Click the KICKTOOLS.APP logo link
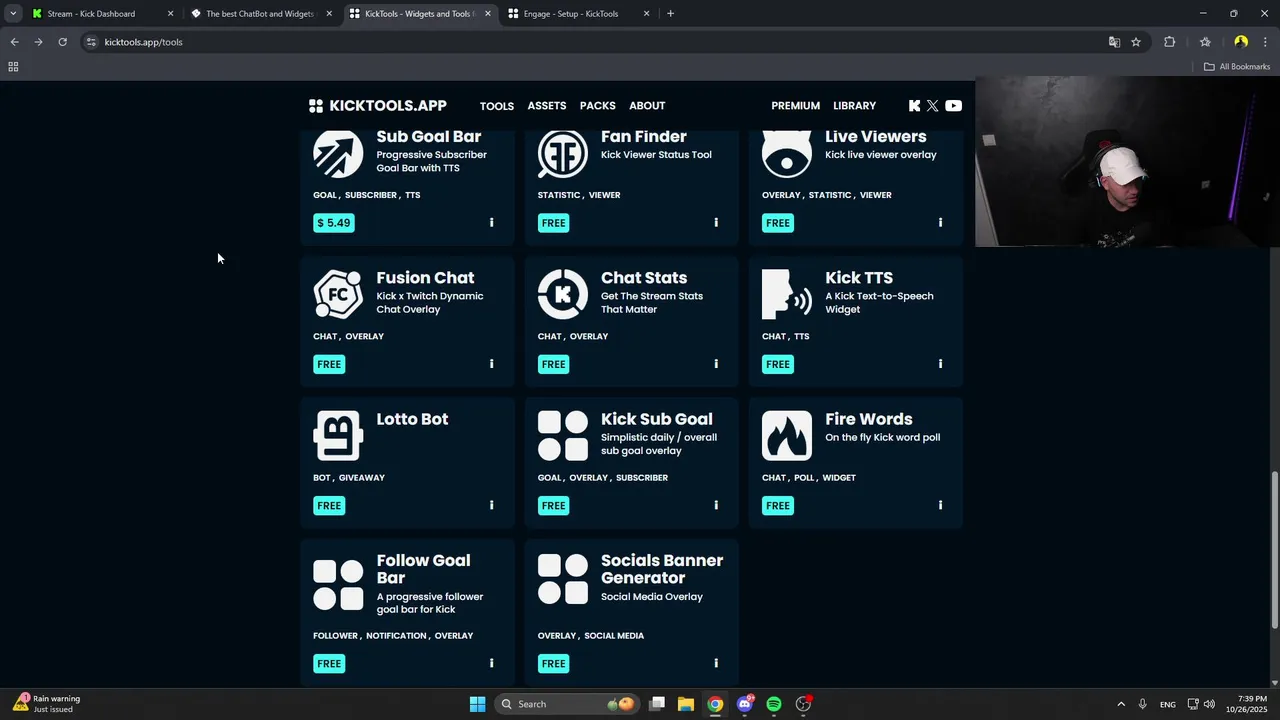Screen dimensions: 1280x720 tap(378, 106)
